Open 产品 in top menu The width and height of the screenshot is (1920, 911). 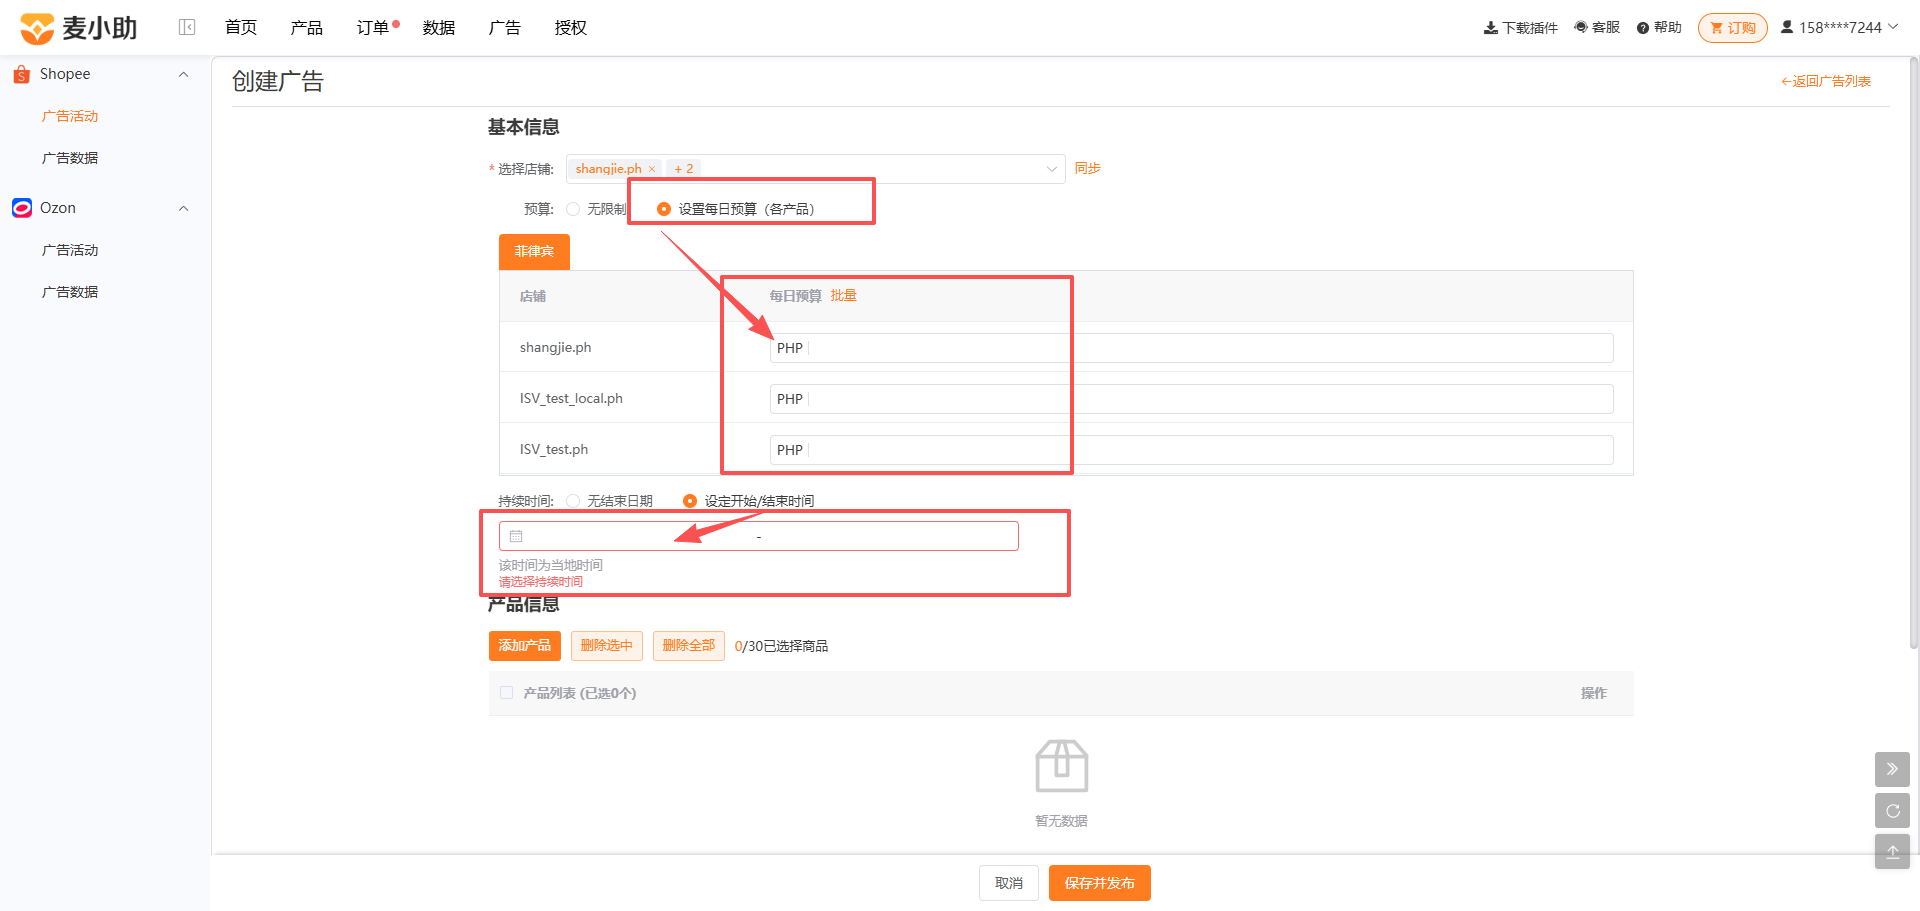307,27
